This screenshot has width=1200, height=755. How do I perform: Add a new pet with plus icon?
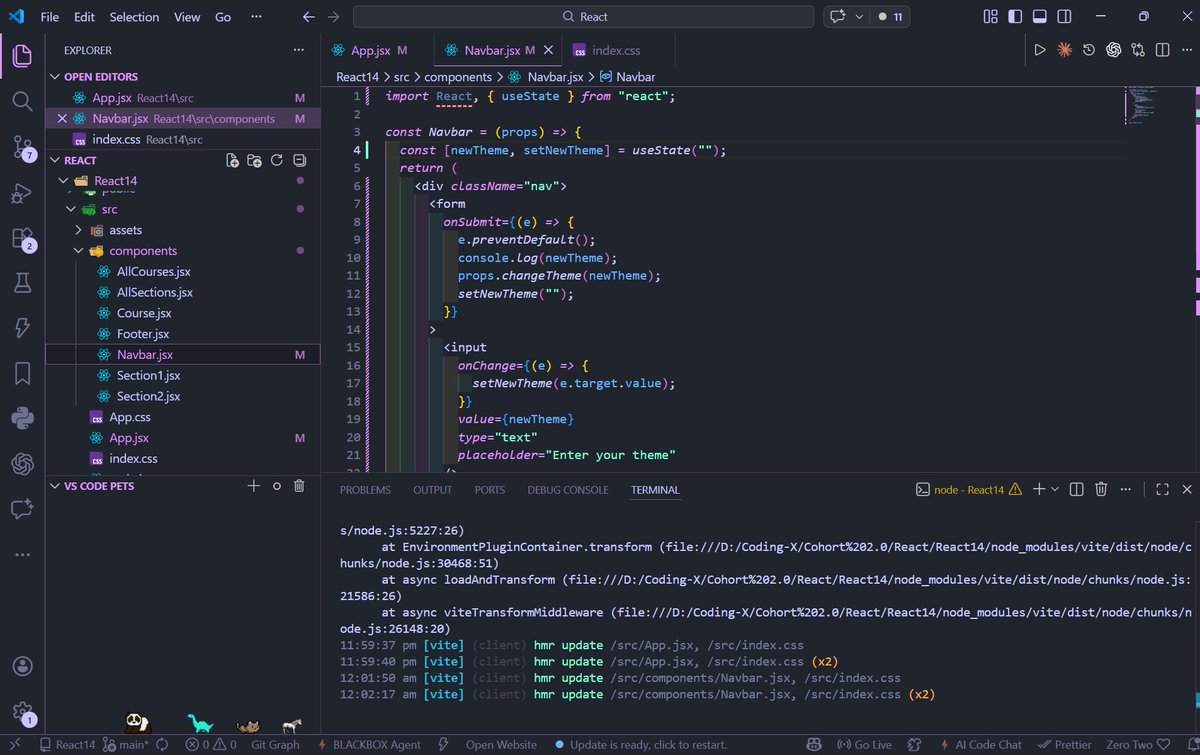tap(253, 486)
